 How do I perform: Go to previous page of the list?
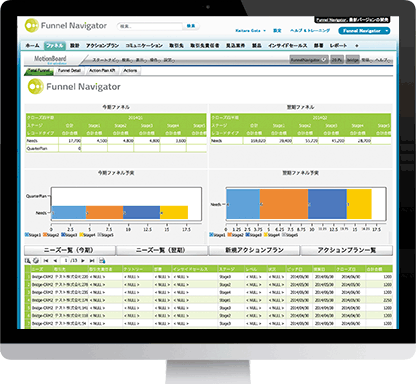pyautogui.click(x=55, y=260)
